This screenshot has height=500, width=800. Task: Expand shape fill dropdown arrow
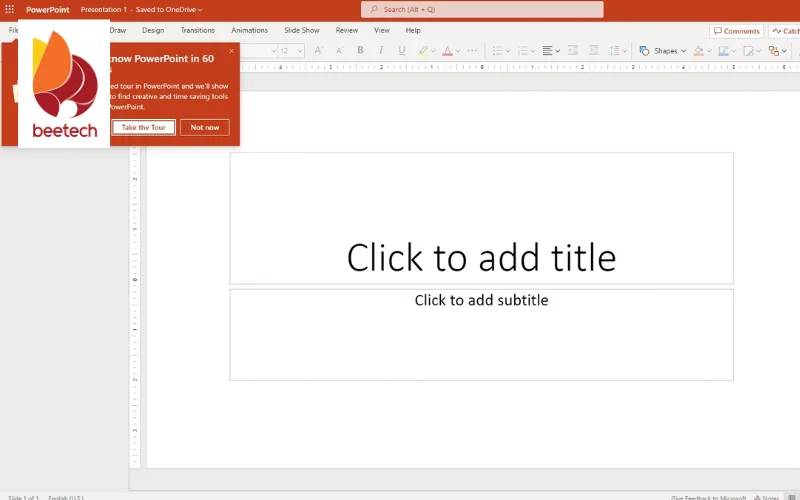709,51
